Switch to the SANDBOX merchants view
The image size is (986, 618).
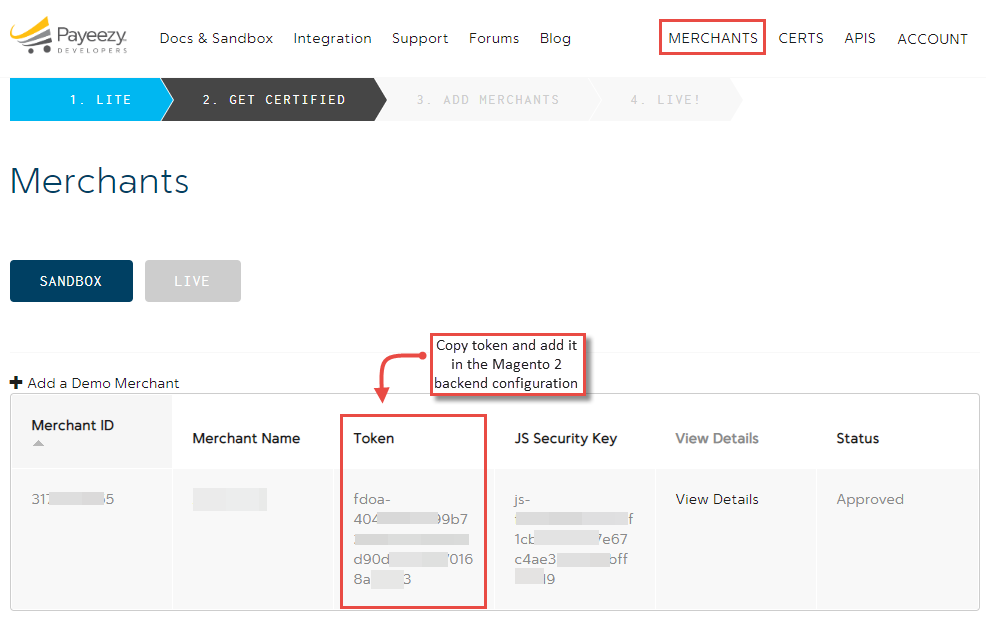click(71, 281)
